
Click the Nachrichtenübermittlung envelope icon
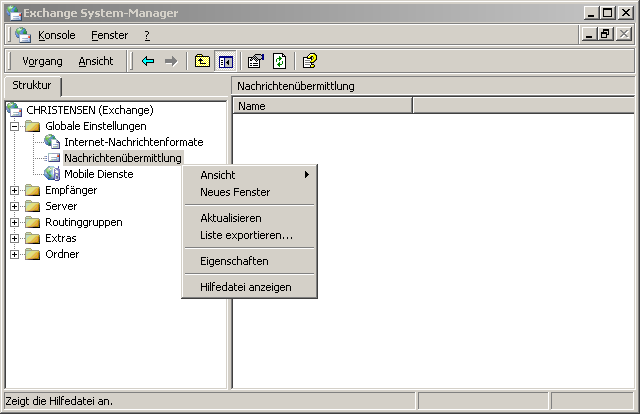53,158
